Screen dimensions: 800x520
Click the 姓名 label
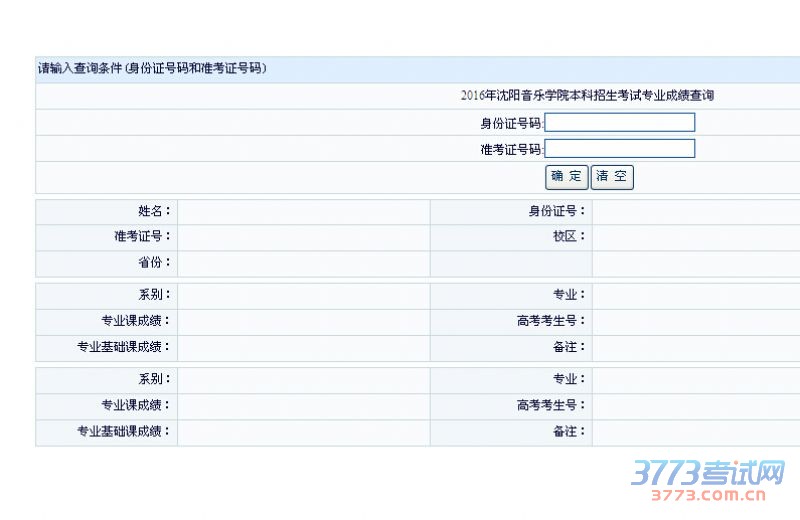(x=154, y=211)
